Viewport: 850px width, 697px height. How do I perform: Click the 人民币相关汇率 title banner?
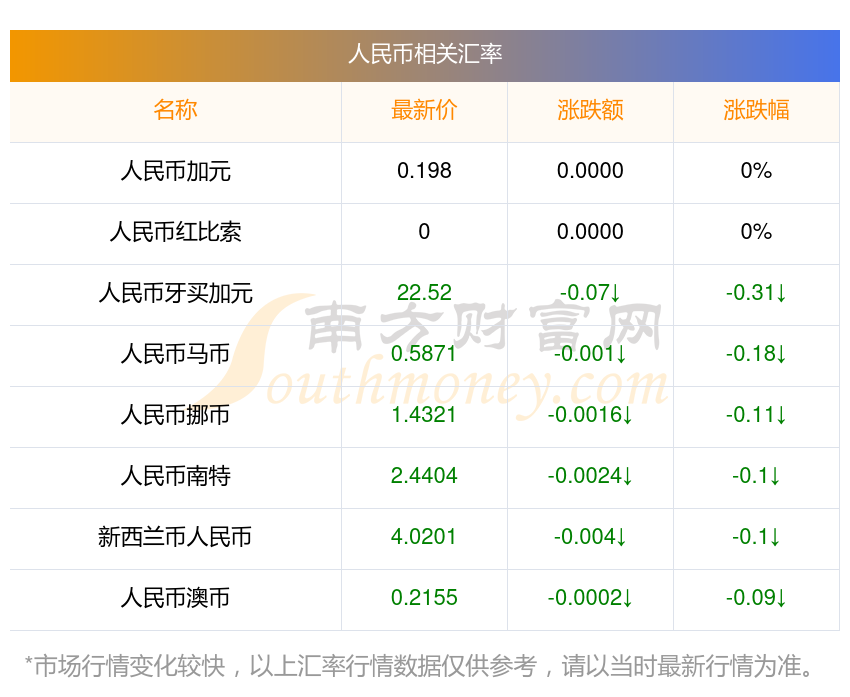point(425,54)
